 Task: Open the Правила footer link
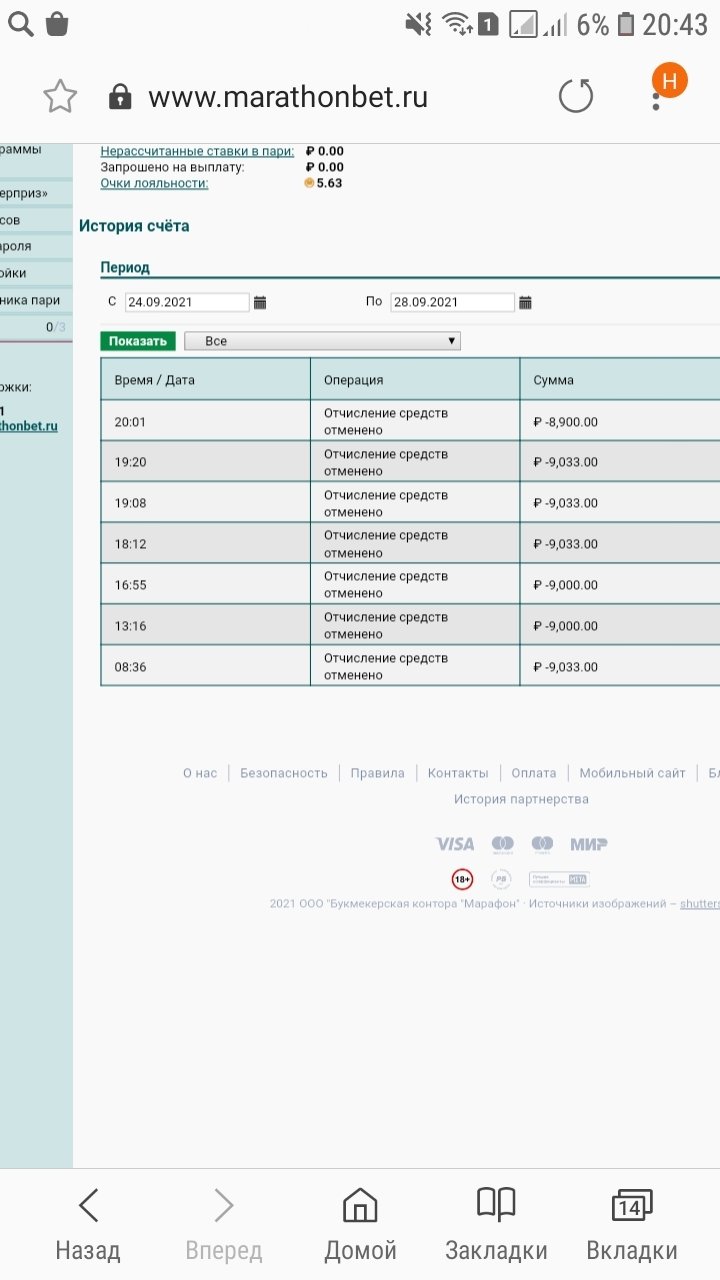377,773
